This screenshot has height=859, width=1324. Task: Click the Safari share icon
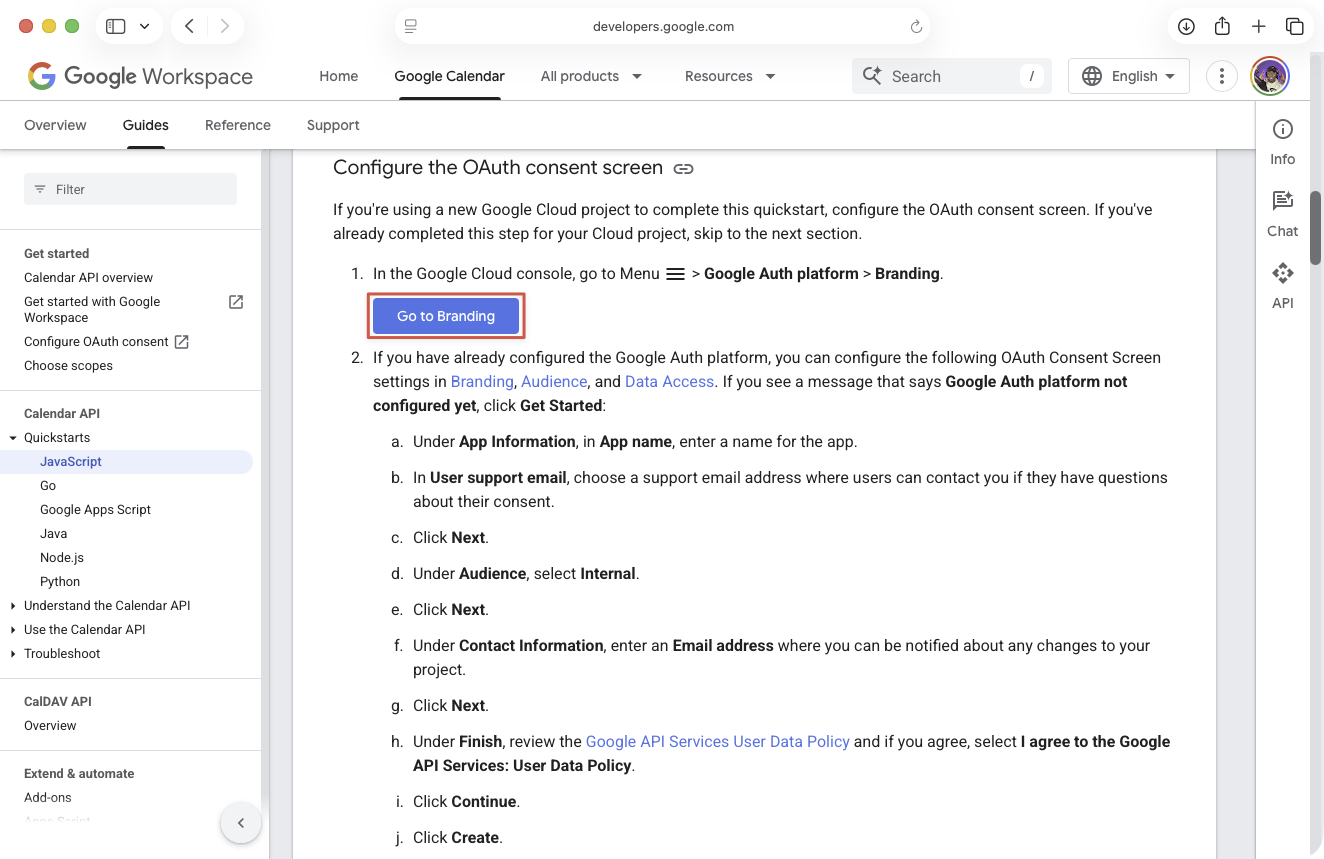click(x=1222, y=27)
